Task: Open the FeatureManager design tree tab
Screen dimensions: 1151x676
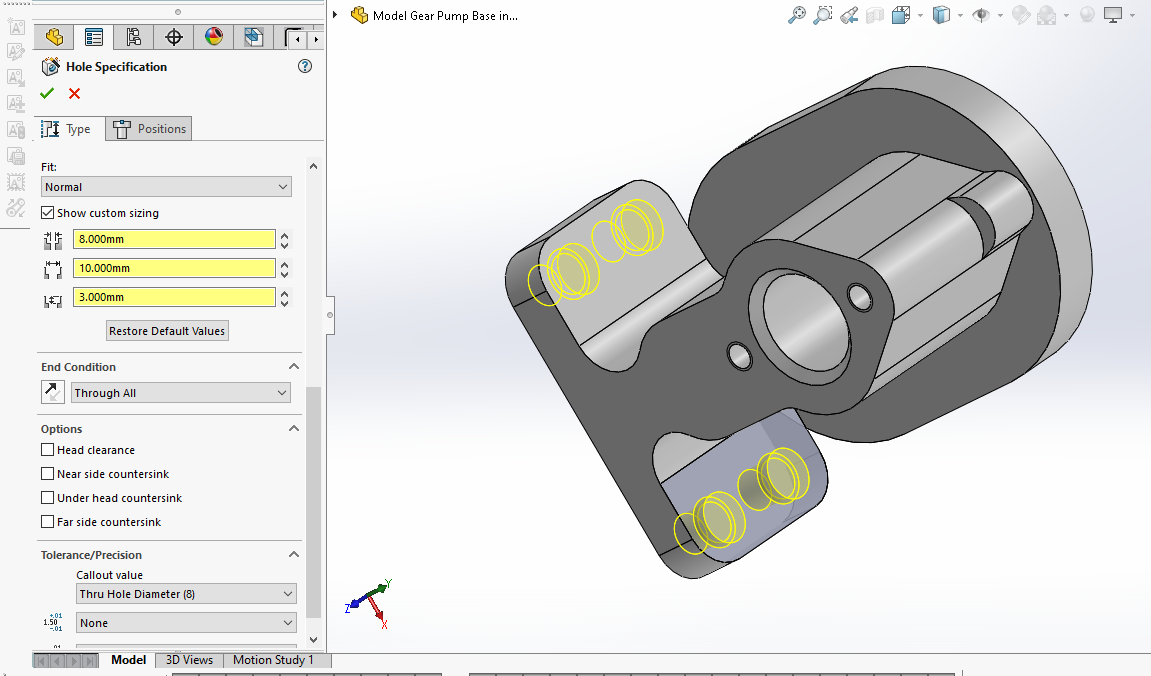Action: tap(54, 38)
